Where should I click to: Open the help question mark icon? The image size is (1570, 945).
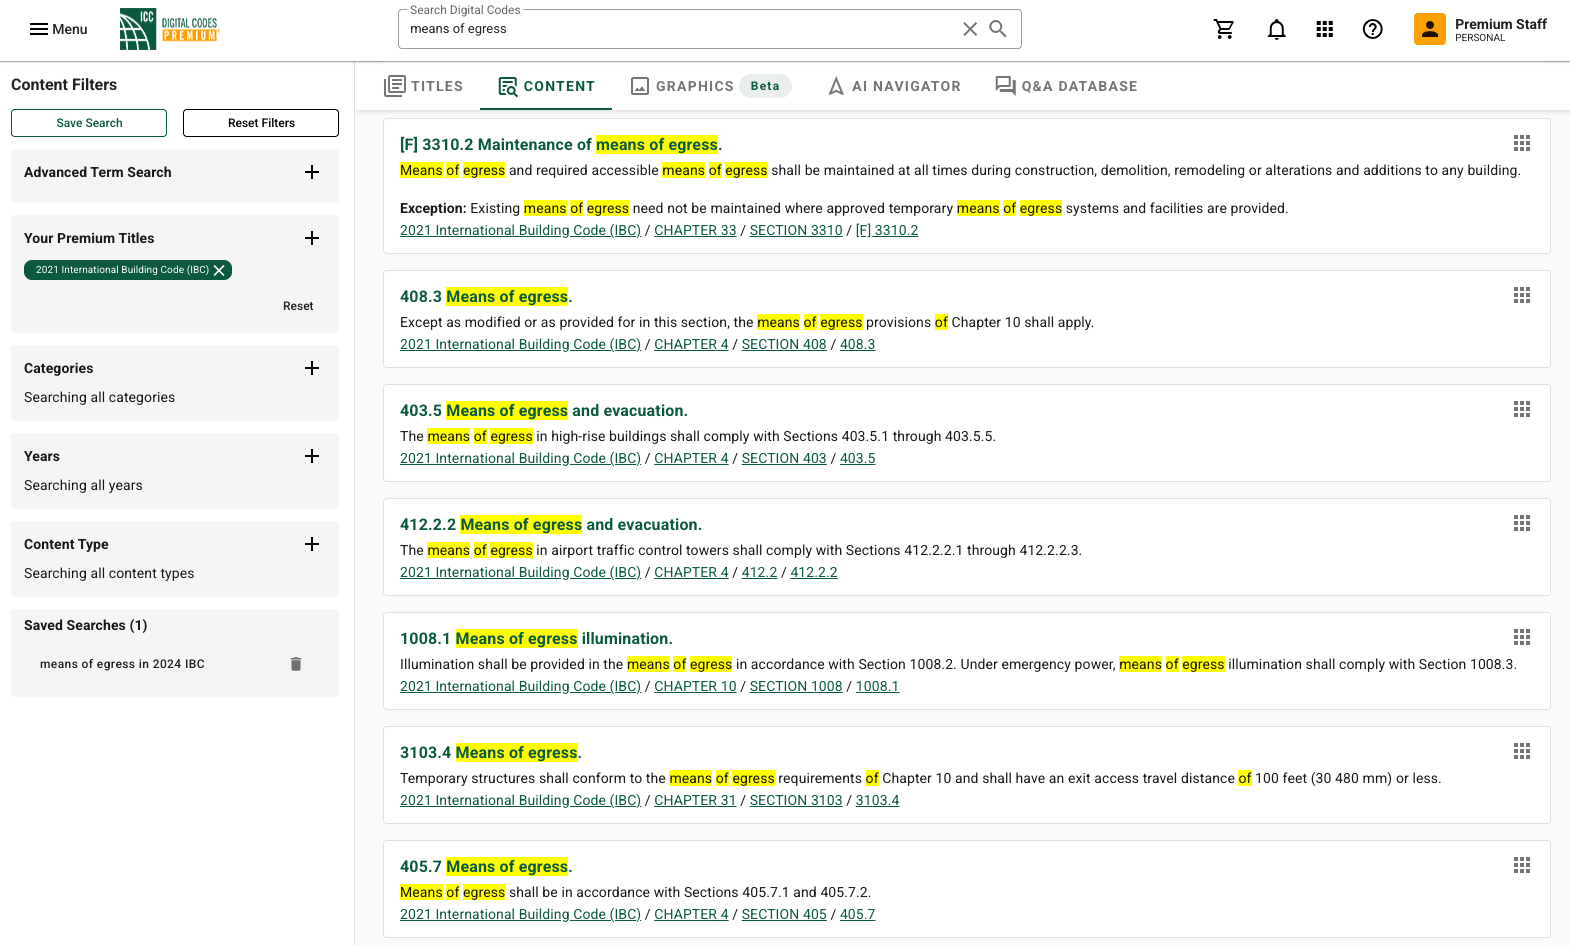point(1373,29)
